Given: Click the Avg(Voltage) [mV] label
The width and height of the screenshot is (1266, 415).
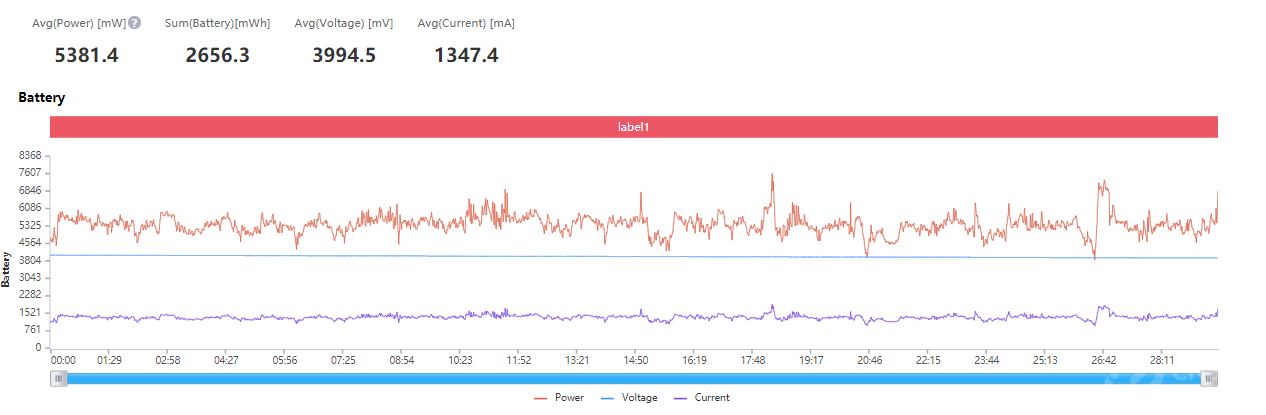Looking at the screenshot, I should point(344,23).
